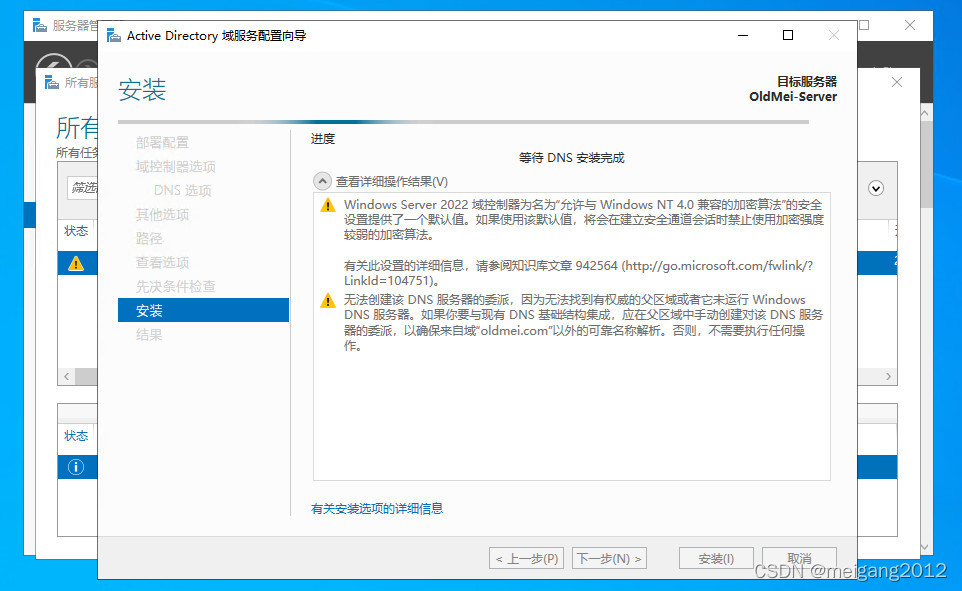The image size is (962, 591).
Task: Click the warning icon in background status list
Action: click(76, 264)
